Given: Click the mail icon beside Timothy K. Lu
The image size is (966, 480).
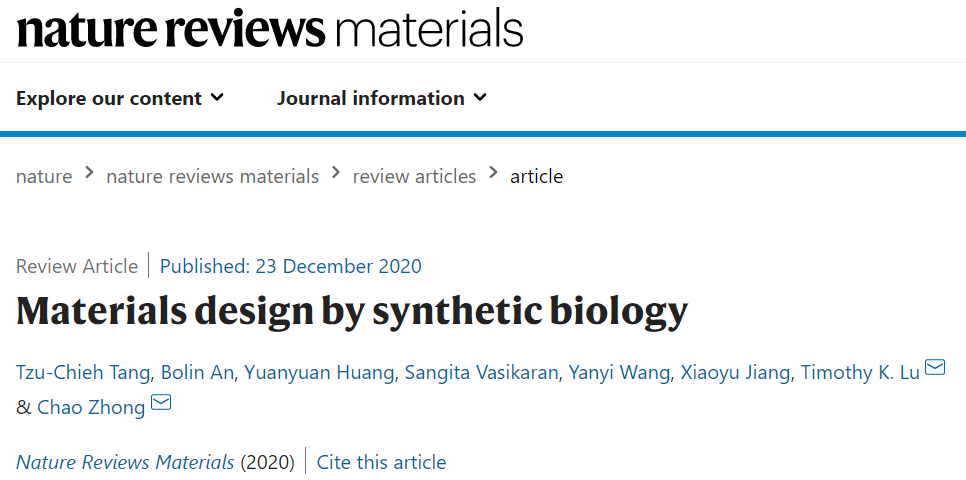Looking at the screenshot, I should 935,367.
